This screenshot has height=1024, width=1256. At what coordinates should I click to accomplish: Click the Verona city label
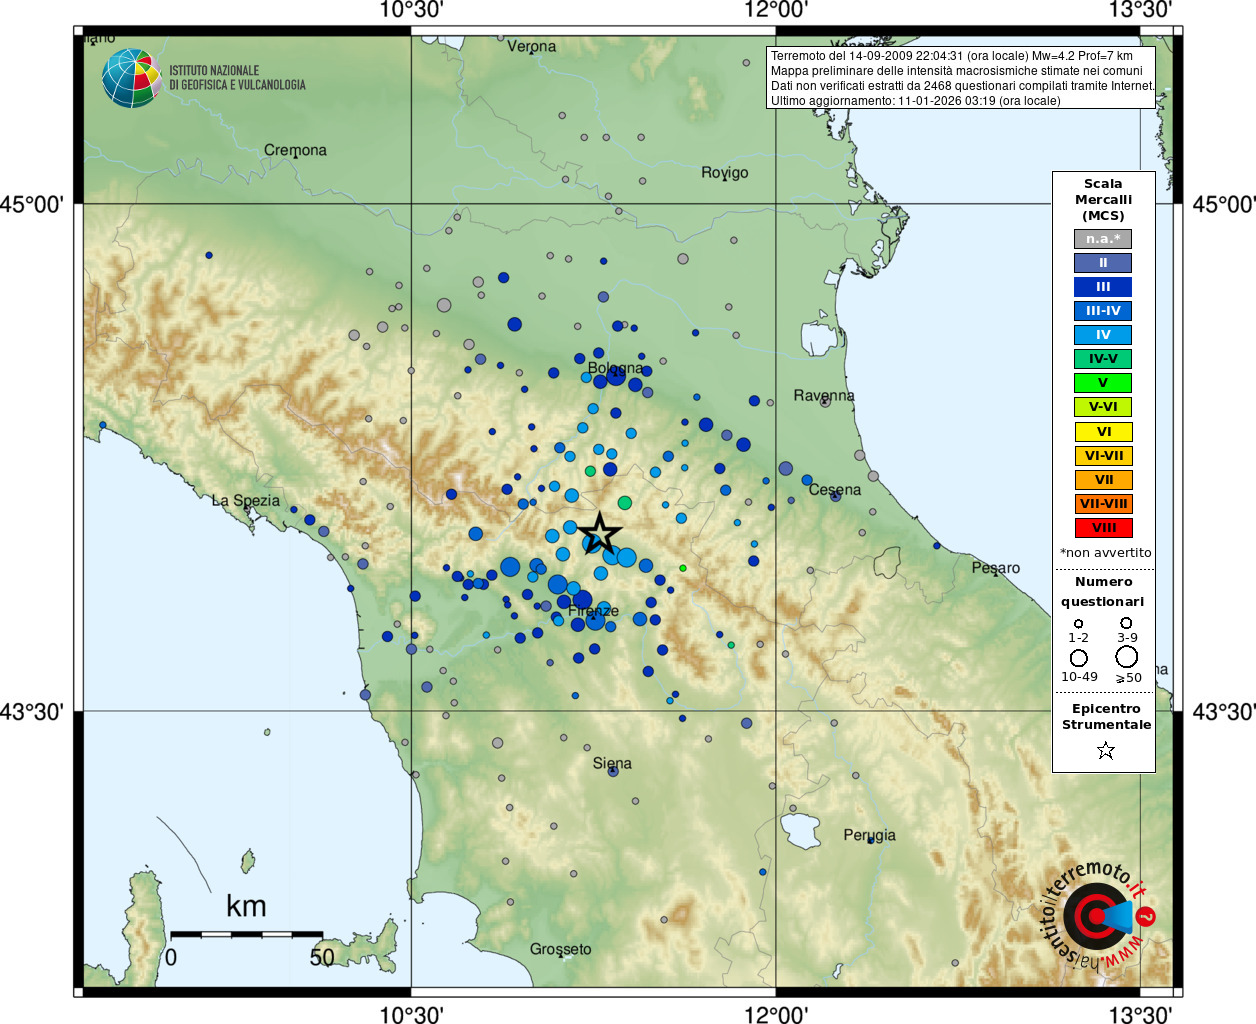[x=531, y=46]
